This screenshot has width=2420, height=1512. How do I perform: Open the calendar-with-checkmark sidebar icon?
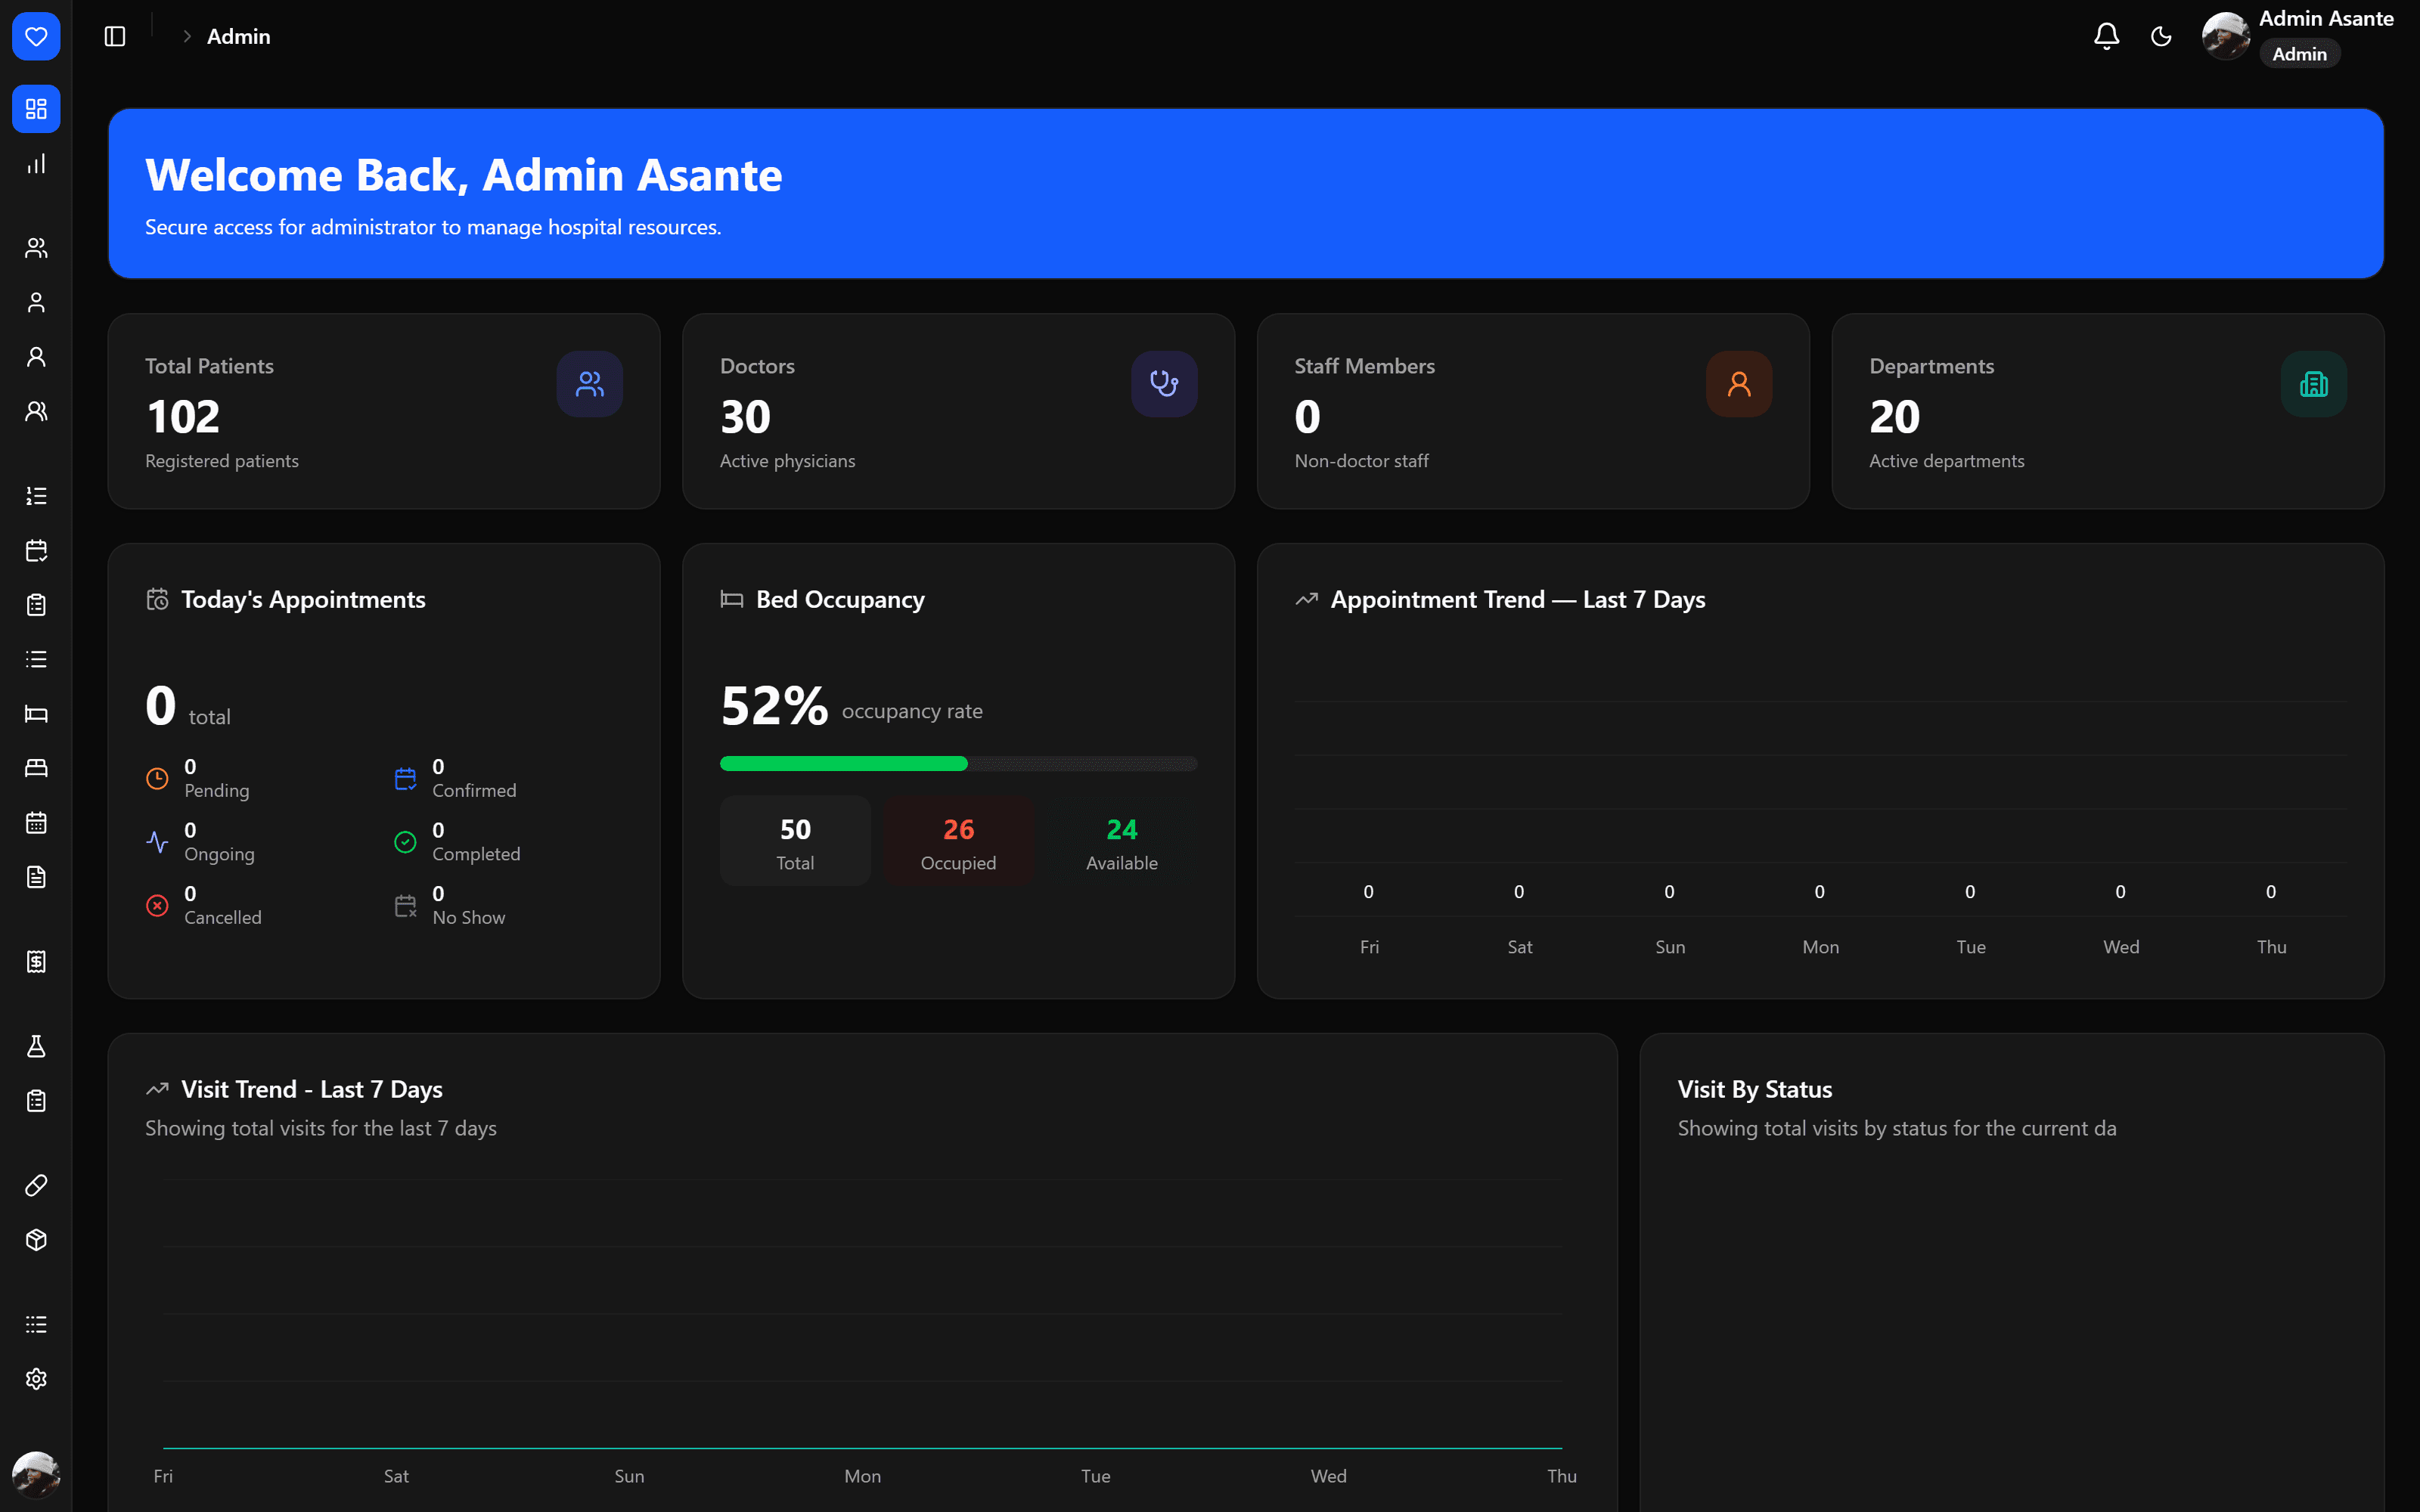[36, 551]
